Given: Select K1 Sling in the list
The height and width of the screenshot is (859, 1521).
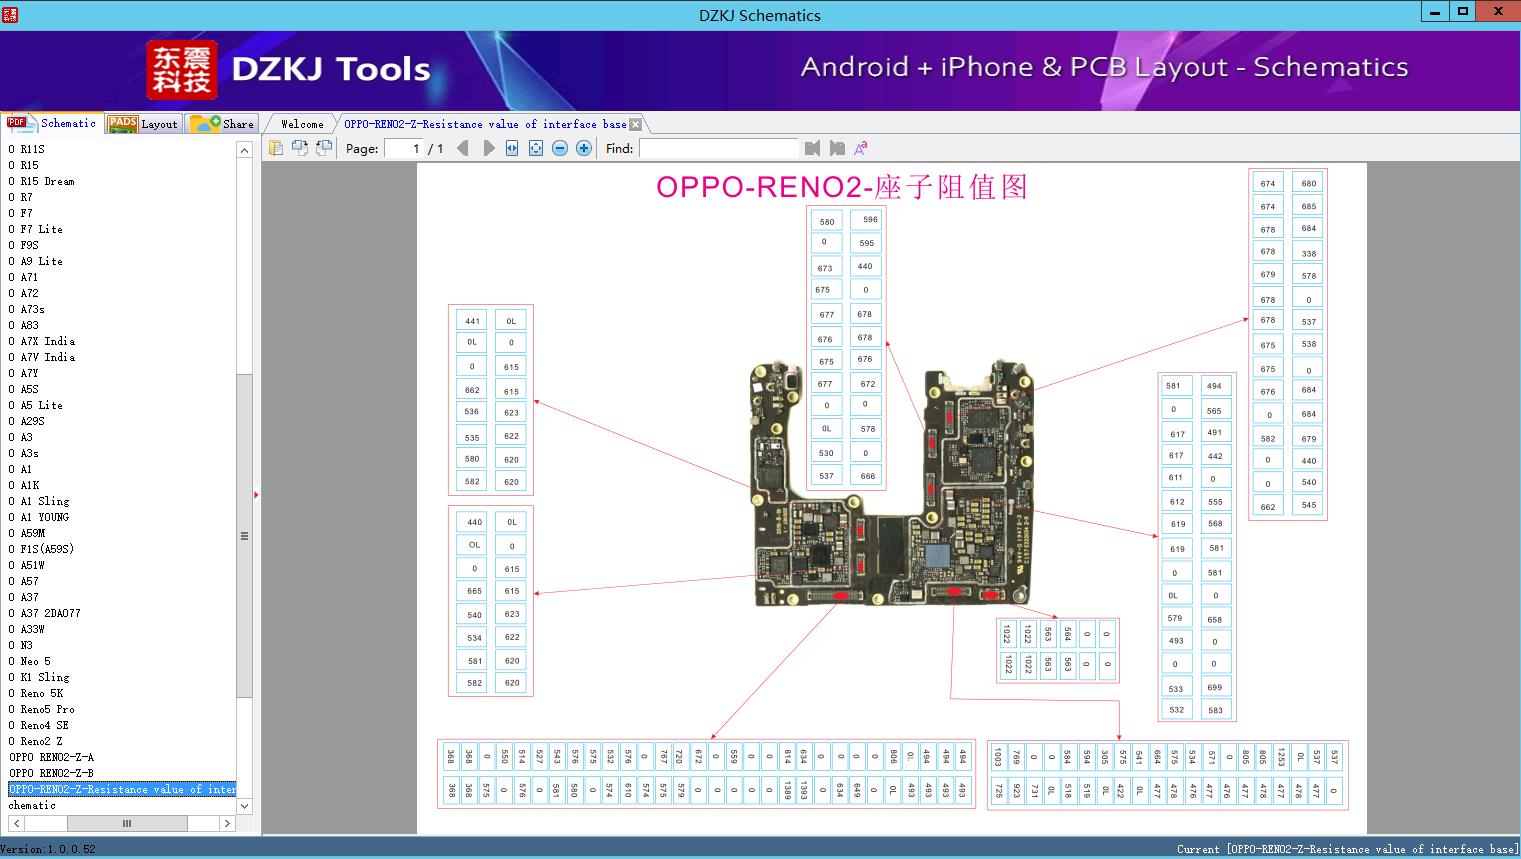Looking at the screenshot, I should [x=38, y=677].
